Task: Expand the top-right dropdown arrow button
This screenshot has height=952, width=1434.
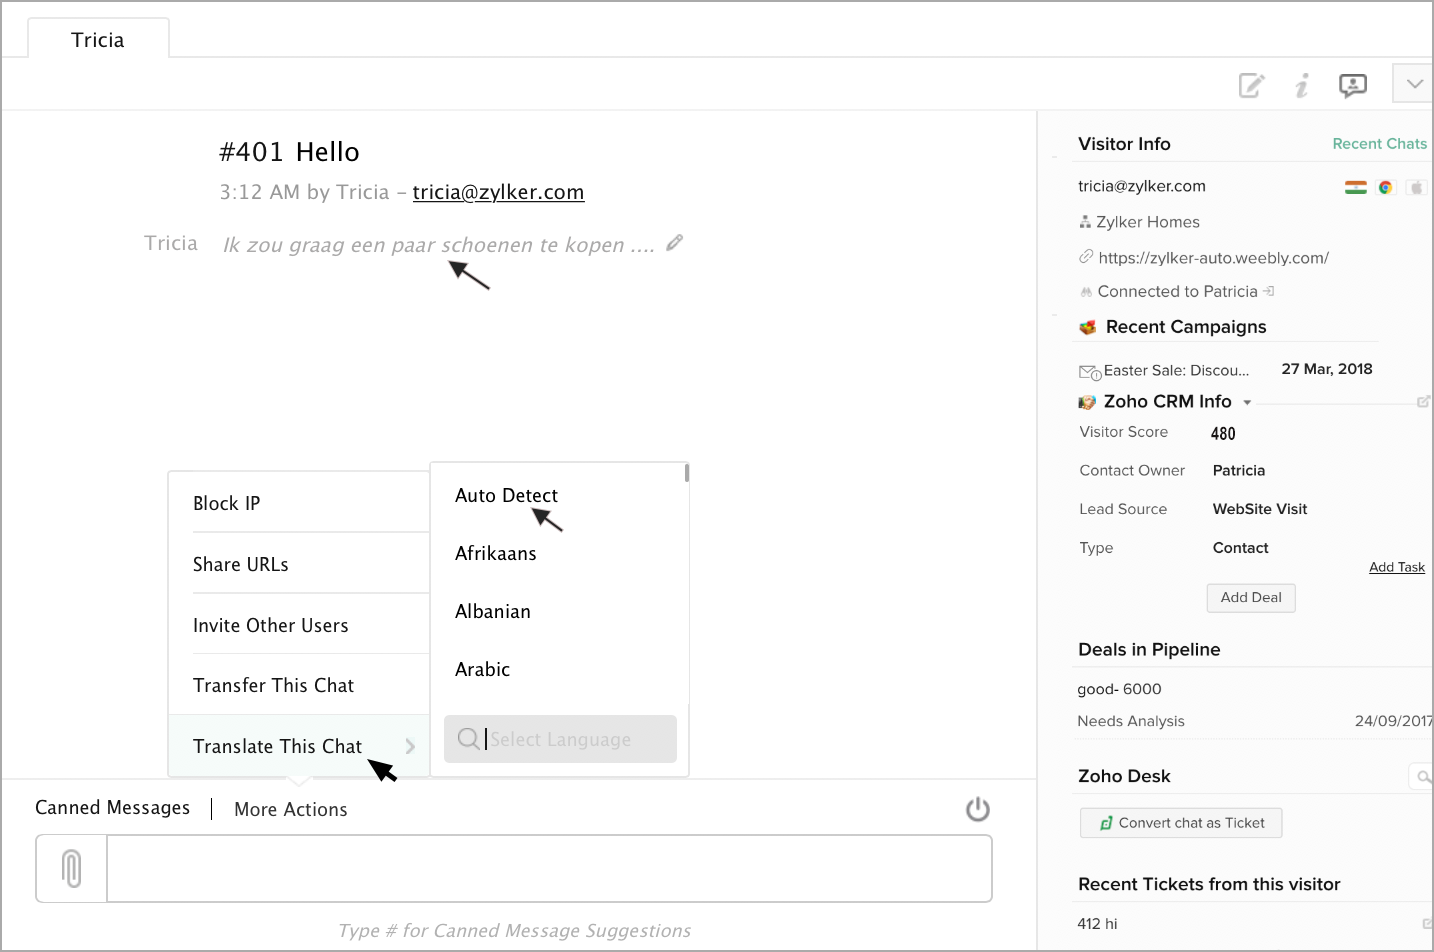Action: click(x=1414, y=84)
